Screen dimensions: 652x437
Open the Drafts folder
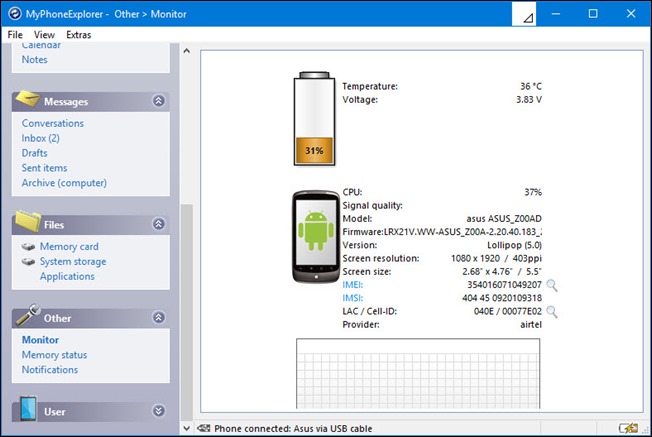point(35,153)
